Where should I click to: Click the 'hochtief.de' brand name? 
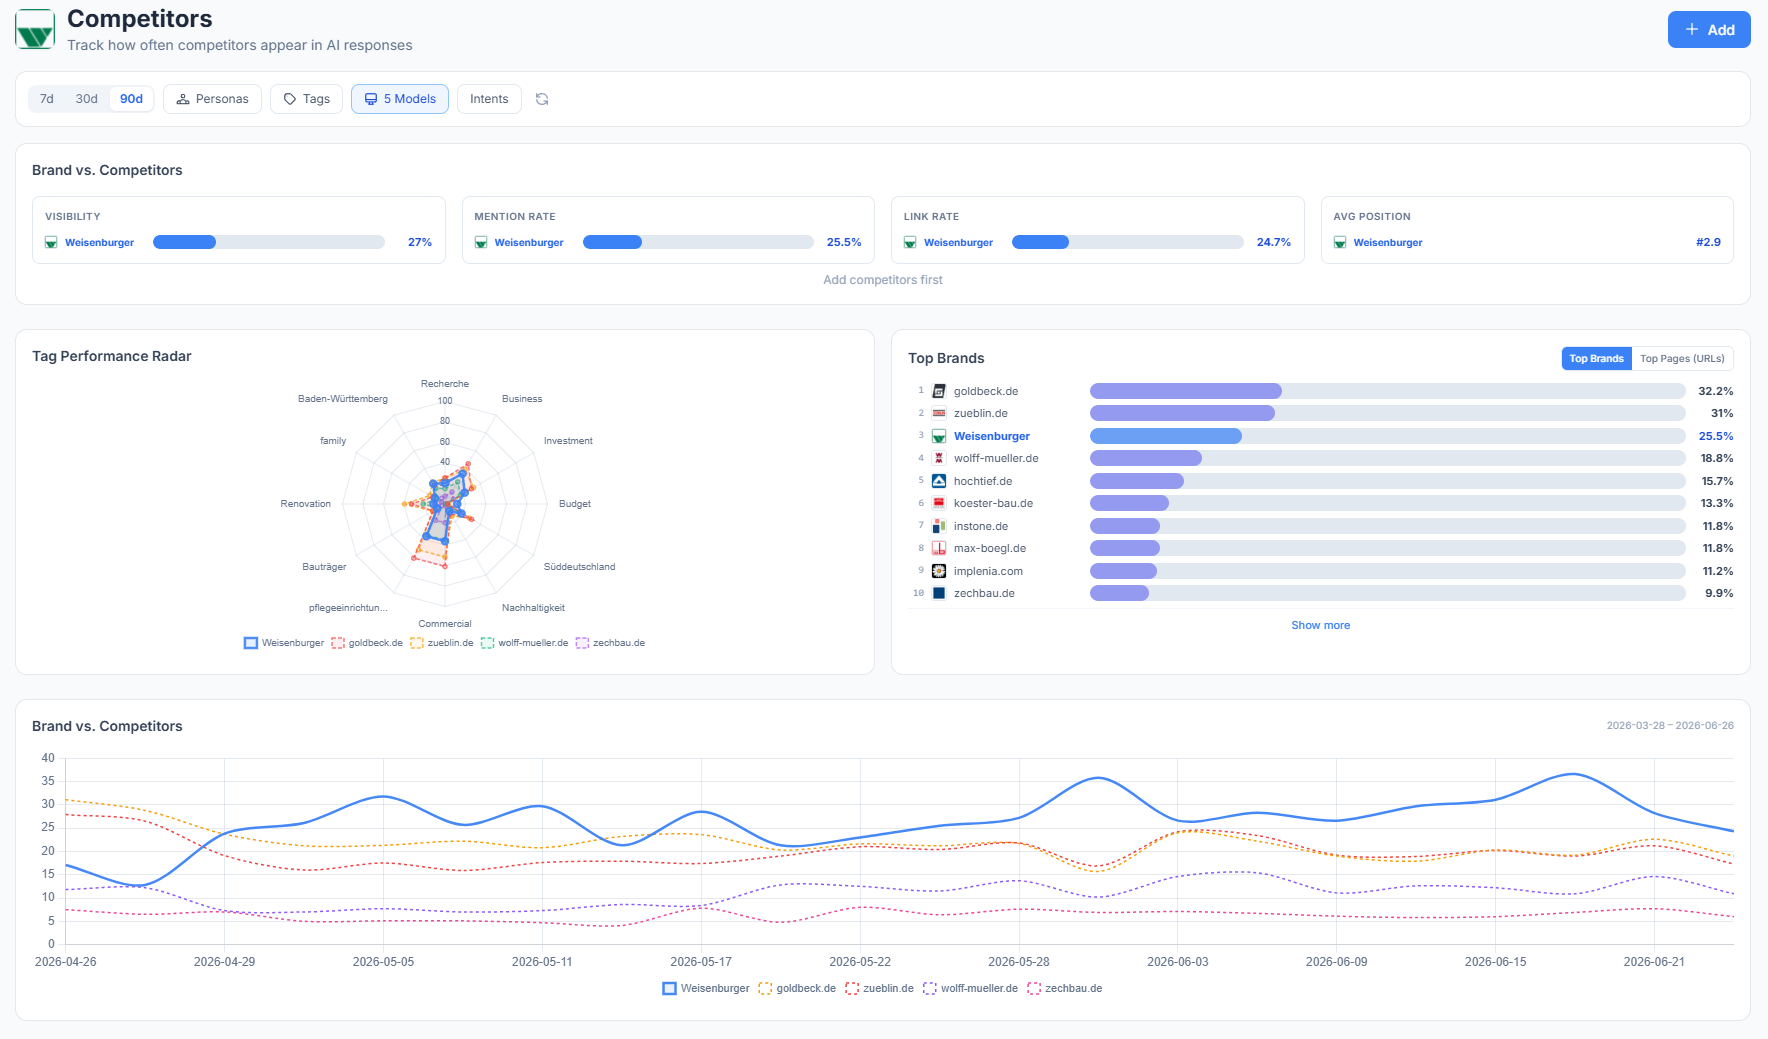pos(983,481)
